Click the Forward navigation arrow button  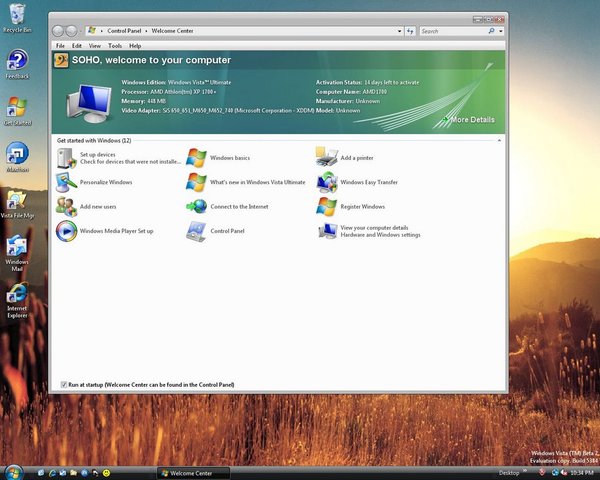[x=71, y=31]
